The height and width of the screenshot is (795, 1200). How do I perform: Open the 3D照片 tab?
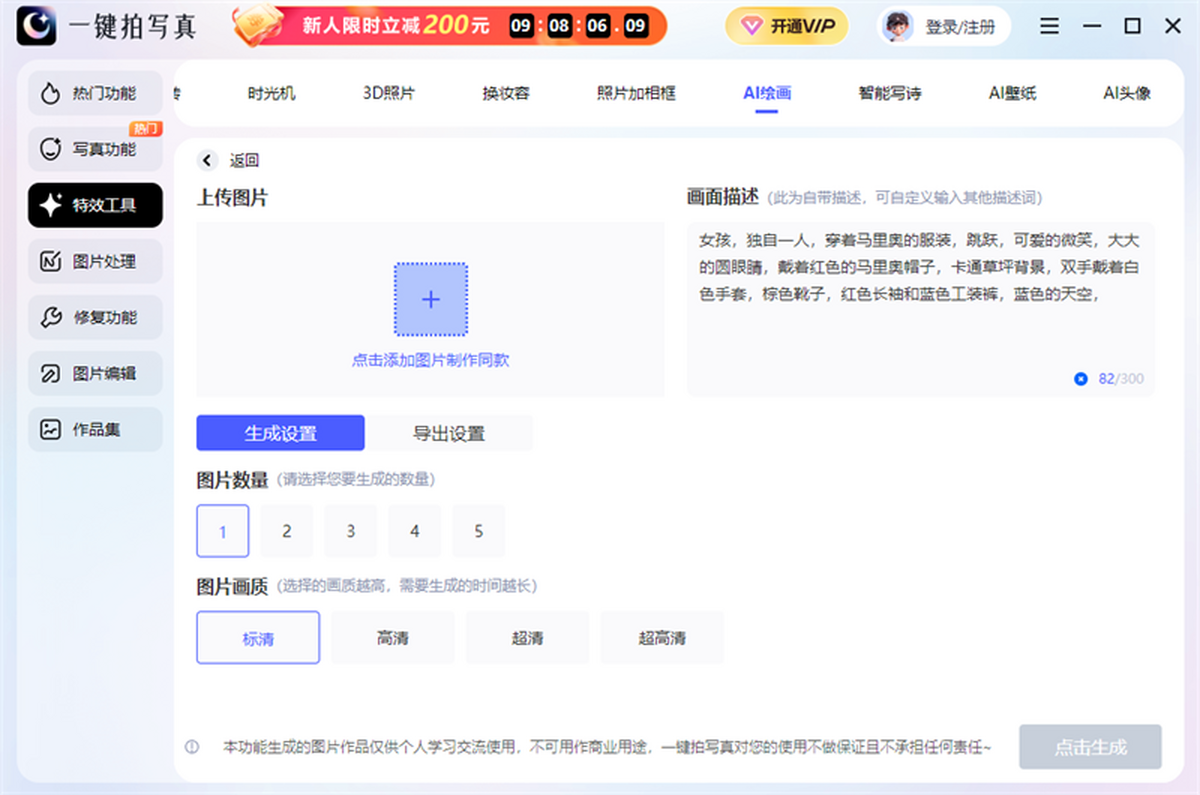(x=388, y=93)
